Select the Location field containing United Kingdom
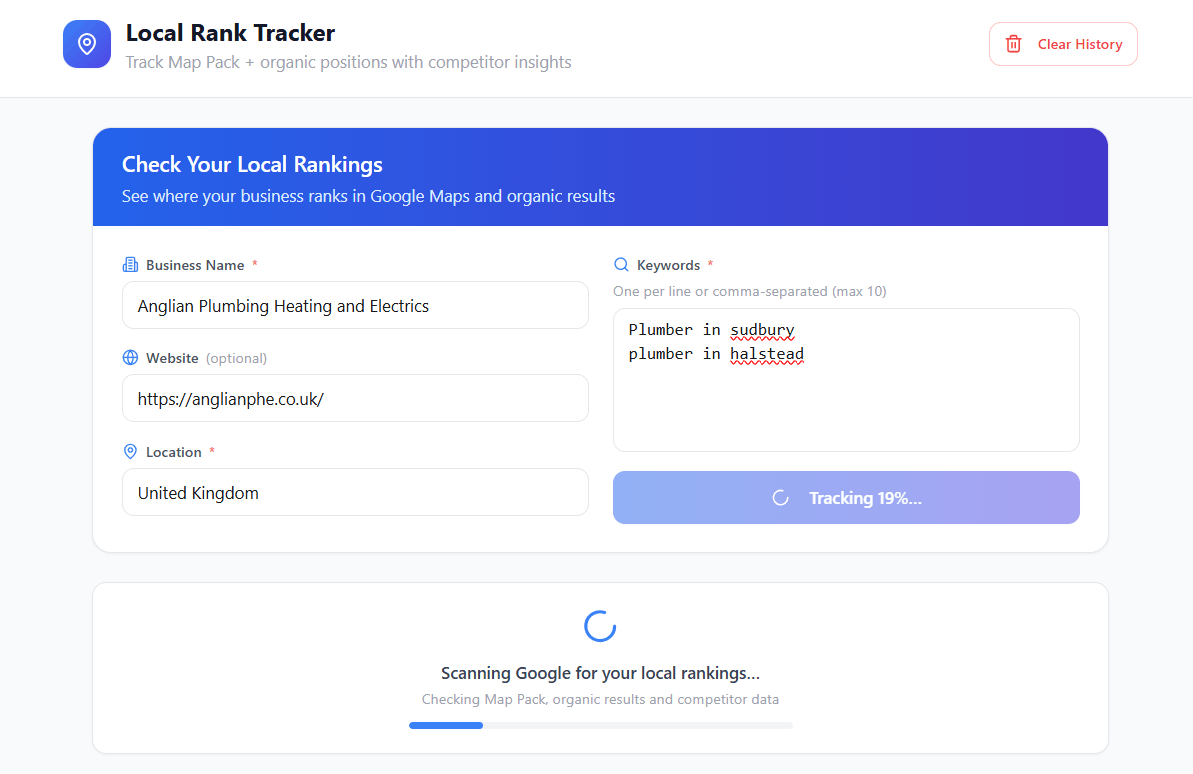 pyautogui.click(x=355, y=492)
